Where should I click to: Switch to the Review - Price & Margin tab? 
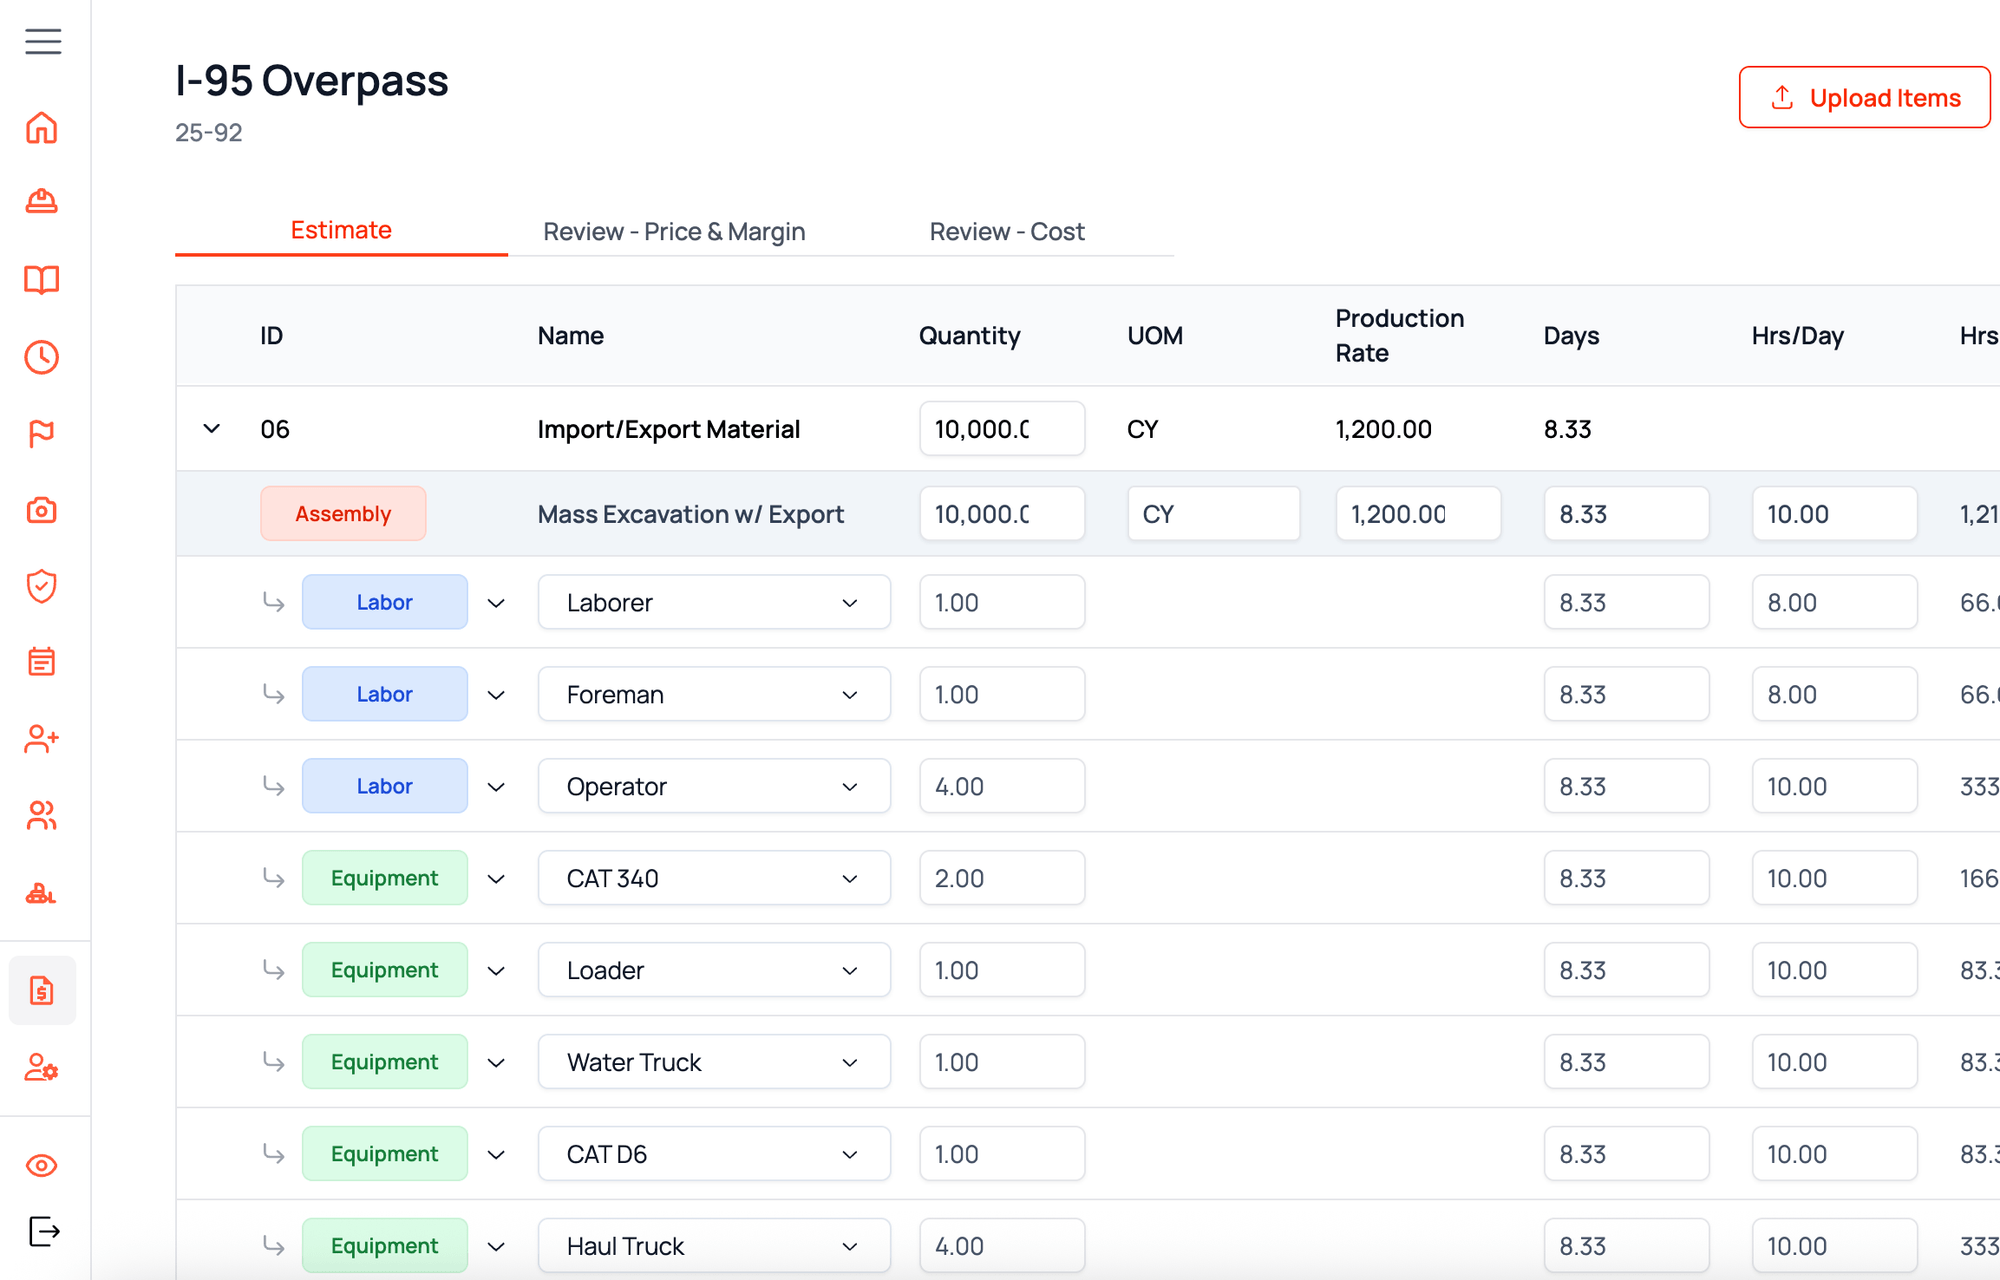673,231
